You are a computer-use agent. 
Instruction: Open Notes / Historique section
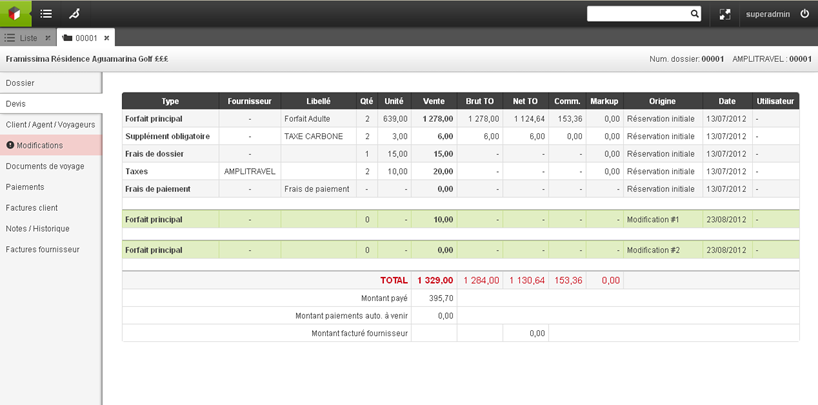coord(37,229)
